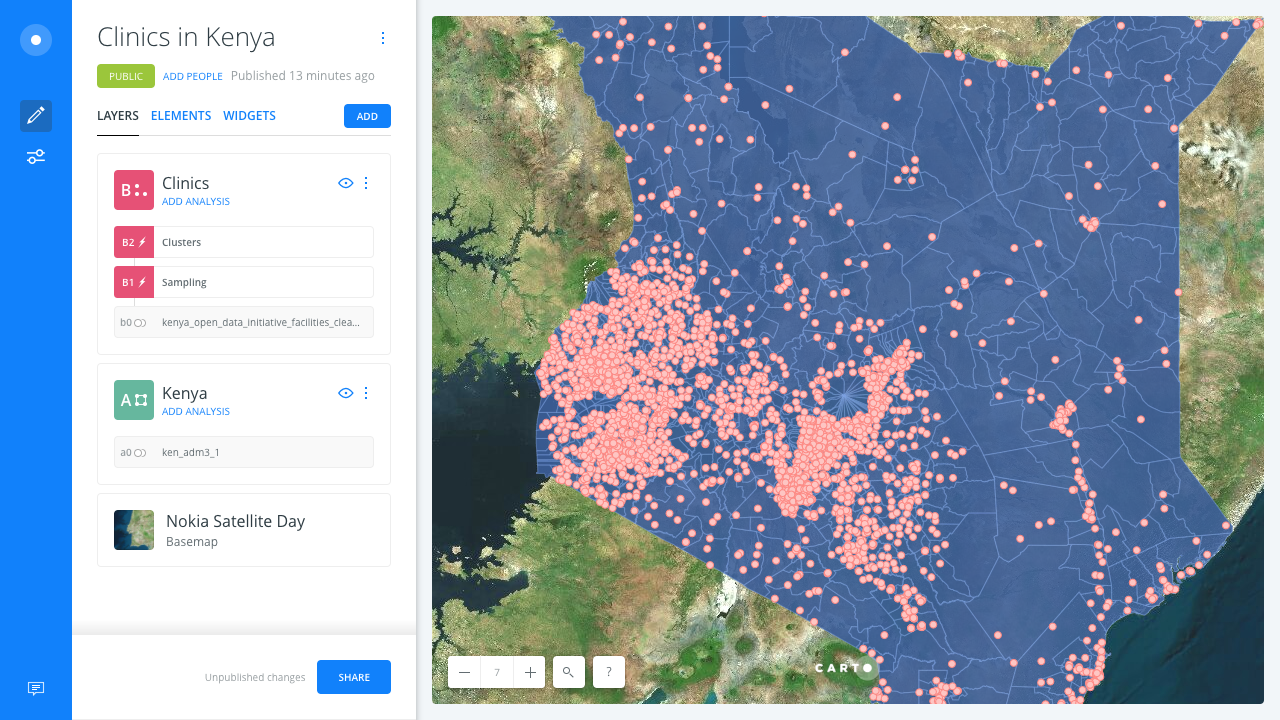Select the edit pencil tool in the sidebar
The width and height of the screenshot is (1280, 720).
click(x=35, y=115)
